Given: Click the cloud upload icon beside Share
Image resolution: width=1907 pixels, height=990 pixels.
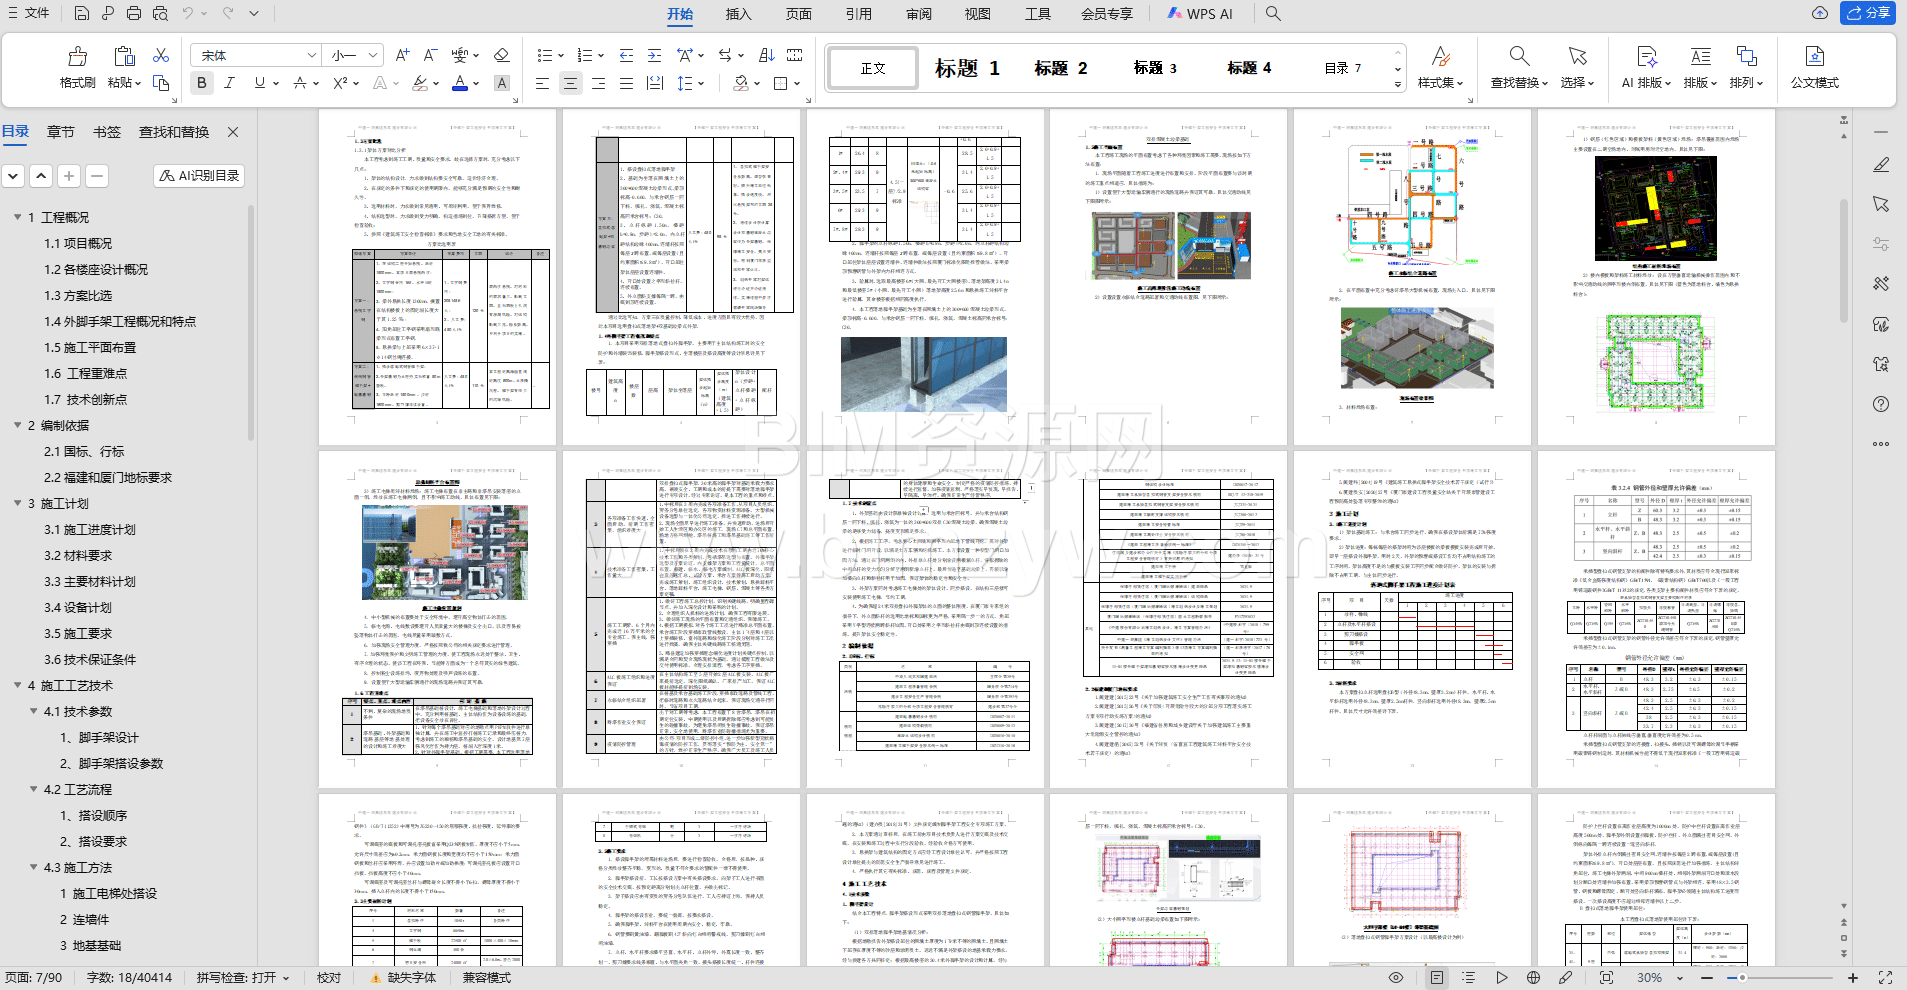Looking at the screenshot, I should 1820,13.
